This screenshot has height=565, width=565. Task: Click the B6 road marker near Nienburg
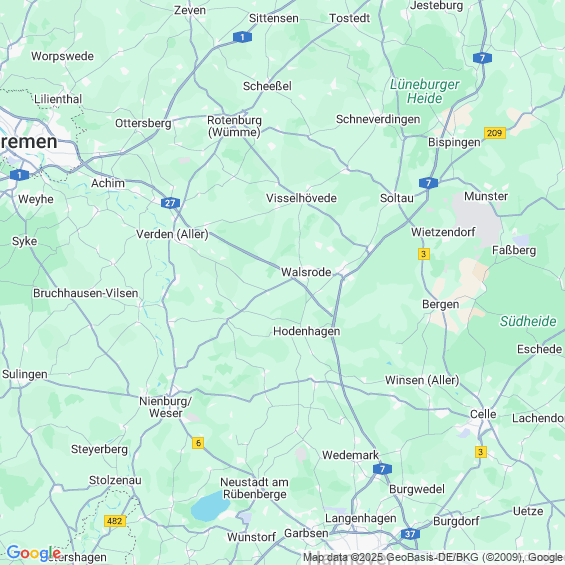point(198,442)
